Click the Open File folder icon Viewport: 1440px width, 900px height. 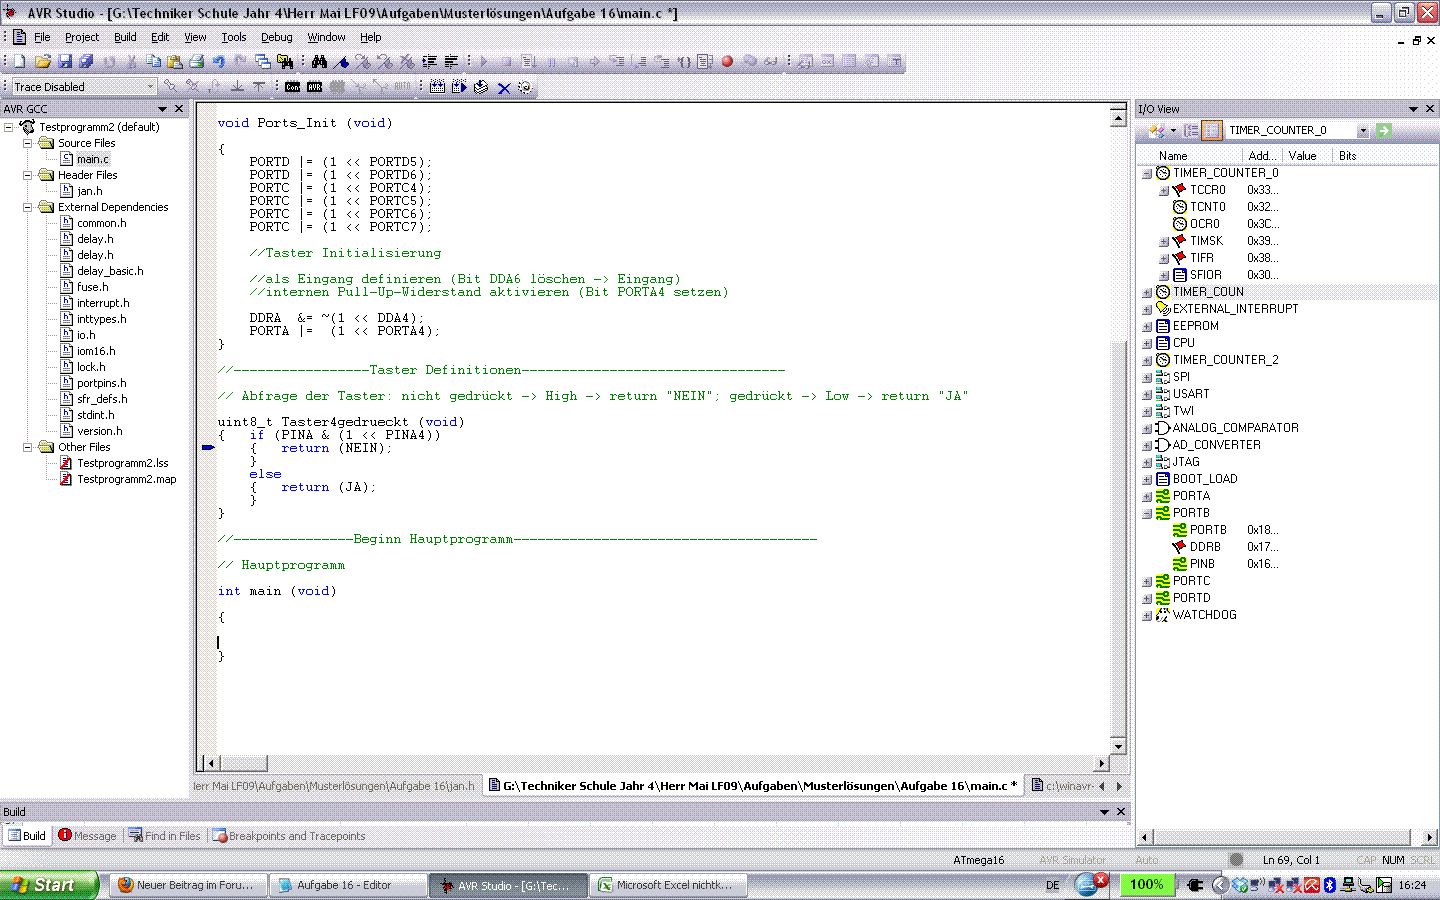point(42,62)
